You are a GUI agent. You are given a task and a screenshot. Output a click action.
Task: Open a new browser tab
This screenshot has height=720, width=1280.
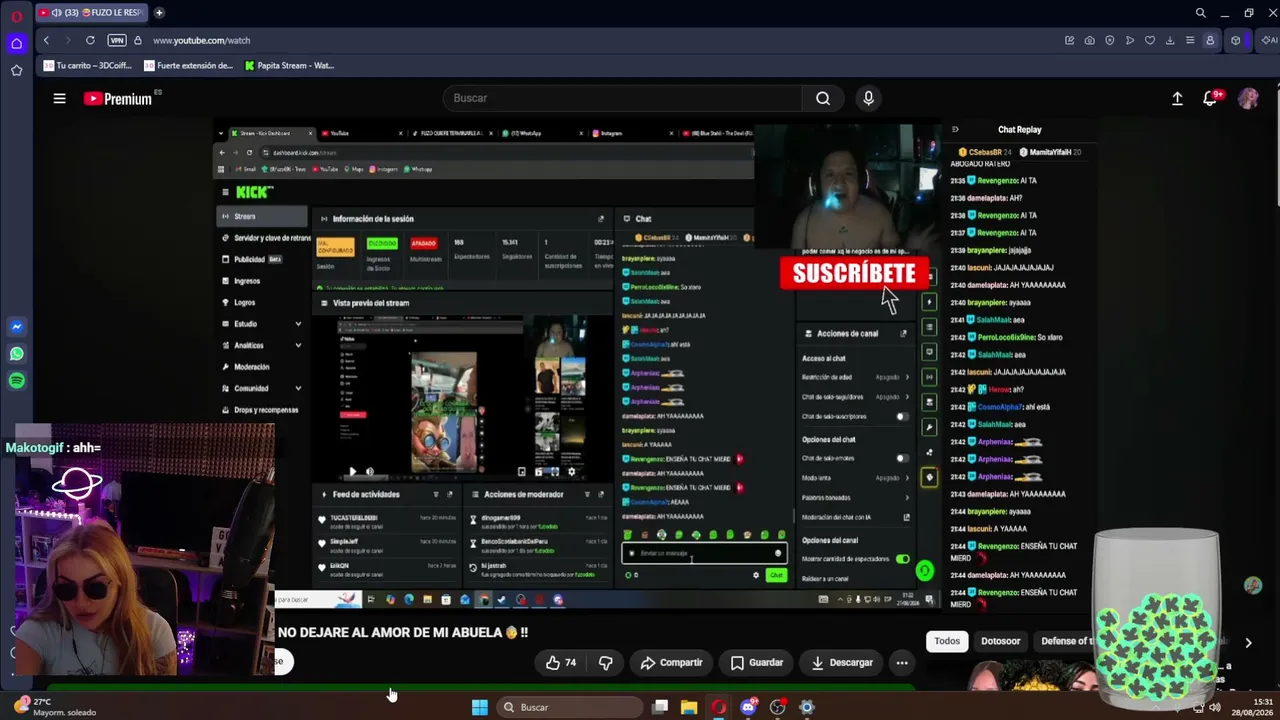[x=159, y=13]
